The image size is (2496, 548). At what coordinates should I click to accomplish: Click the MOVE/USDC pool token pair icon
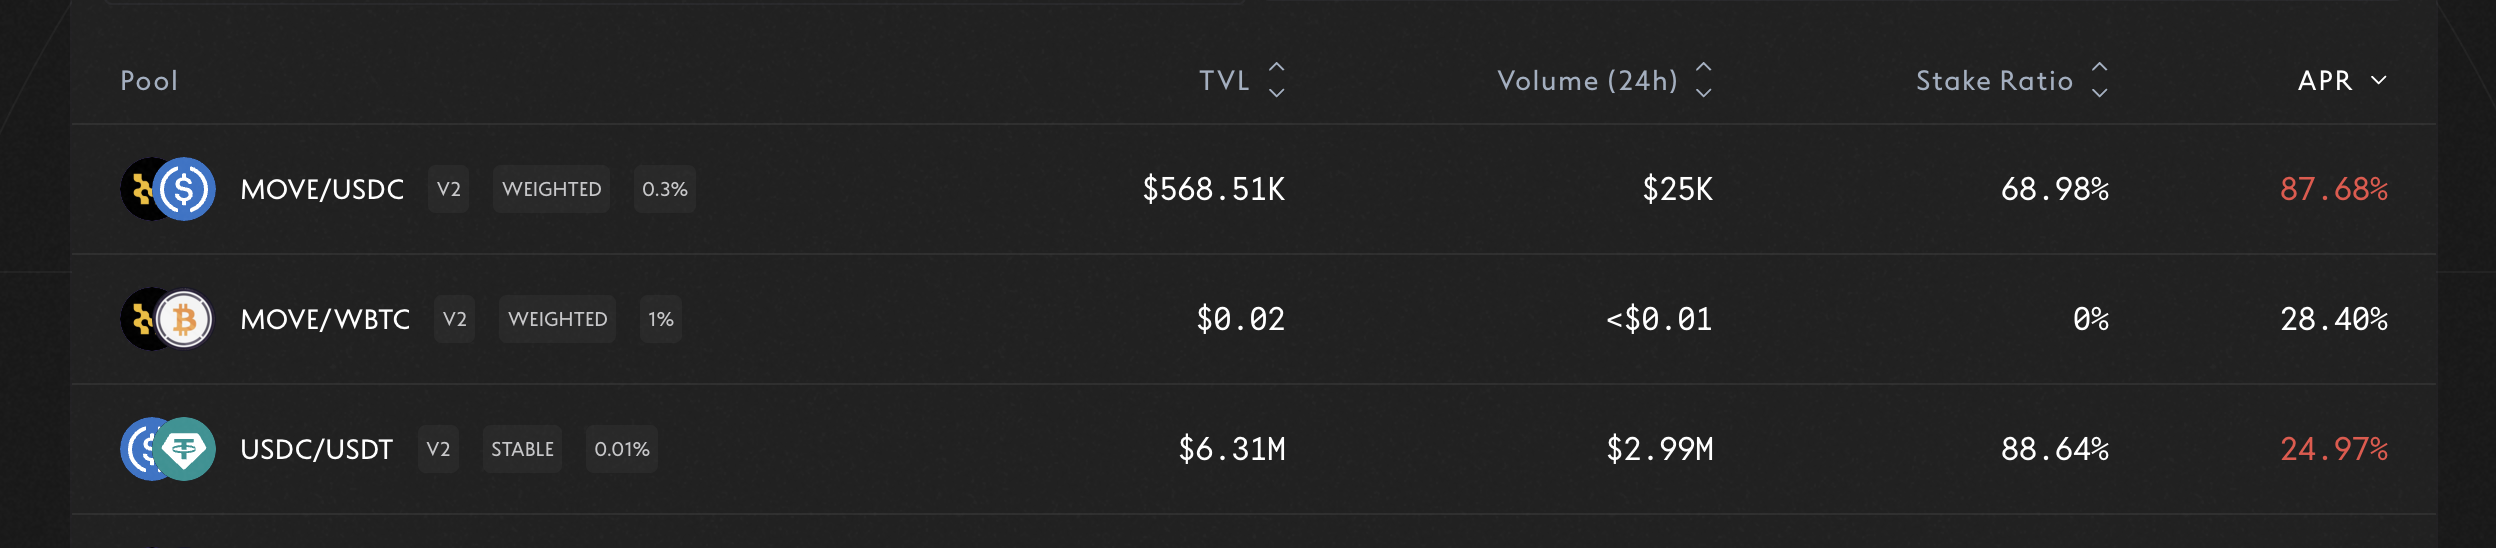click(168, 189)
